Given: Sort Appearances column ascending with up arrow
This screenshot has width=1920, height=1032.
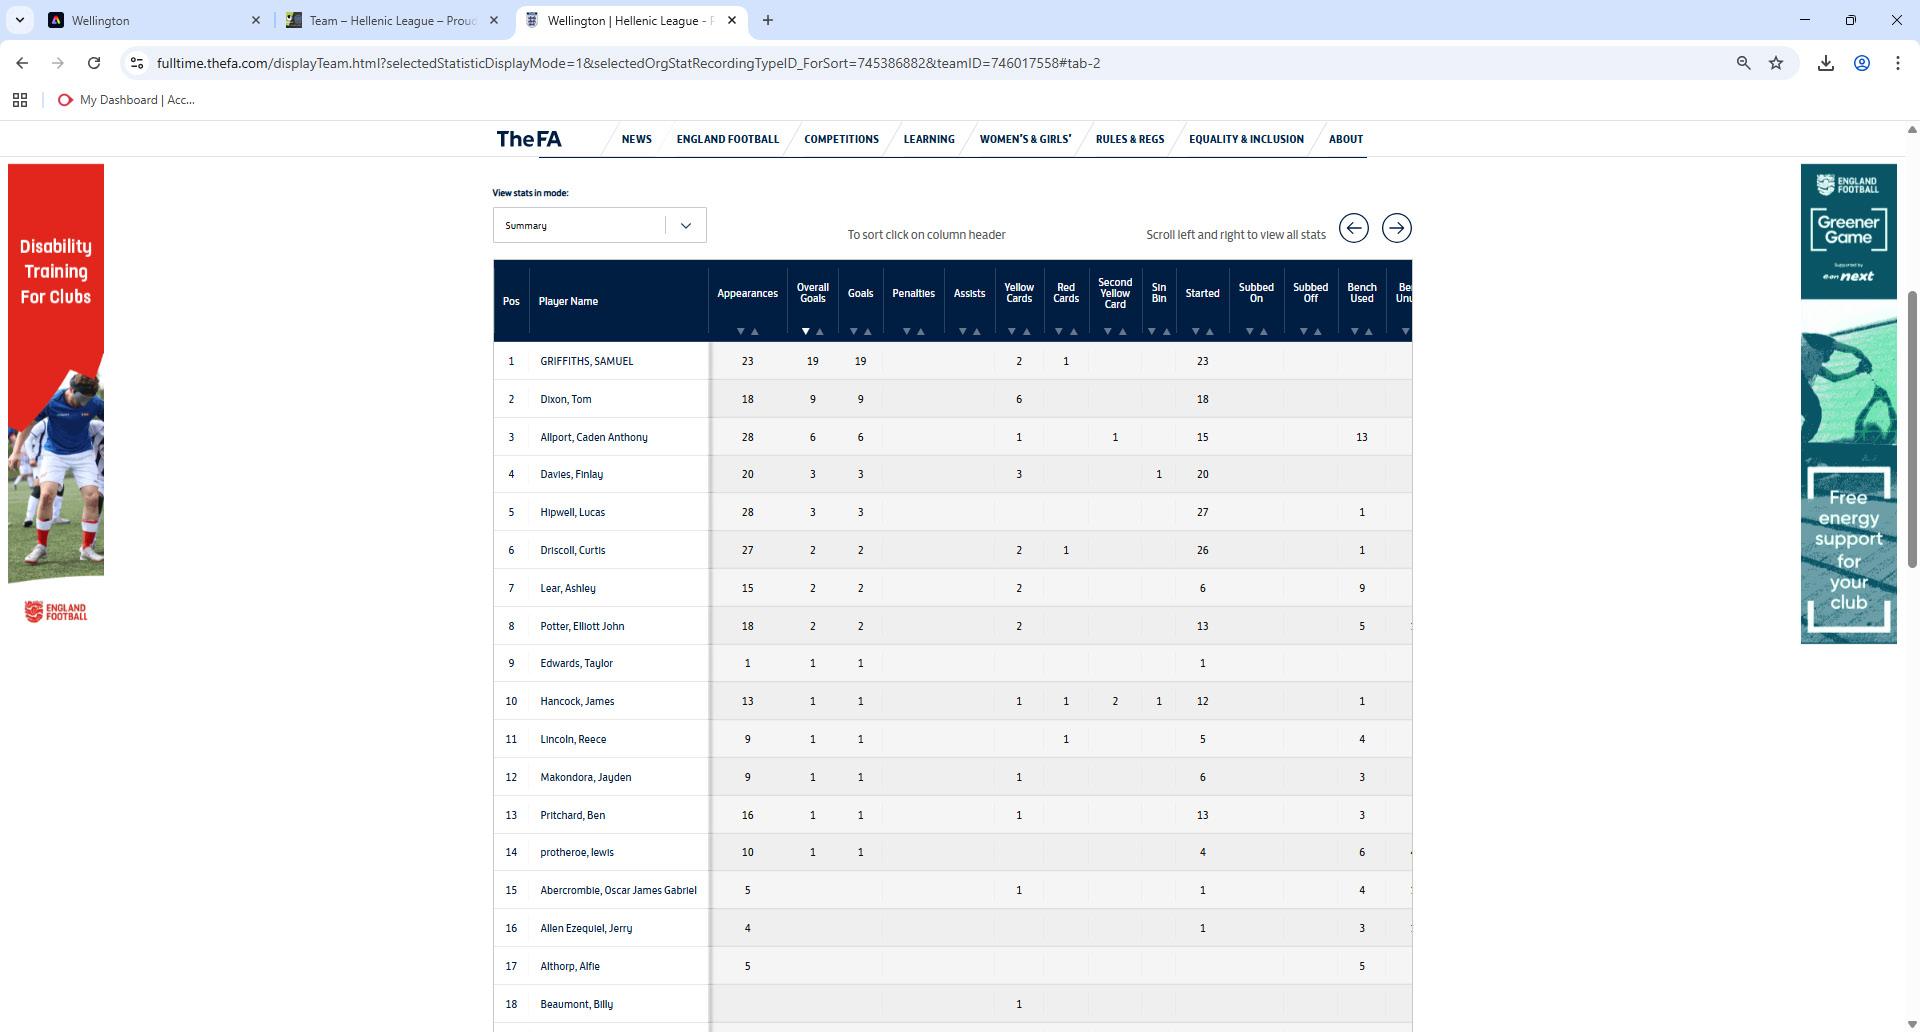Looking at the screenshot, I should pos(755,331).
